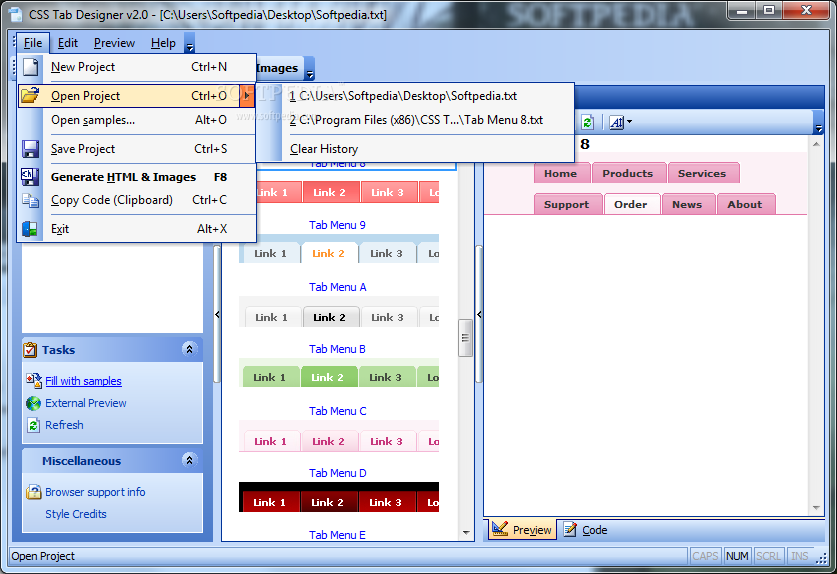Open Images toolbar options dropdown

[310, 69]
